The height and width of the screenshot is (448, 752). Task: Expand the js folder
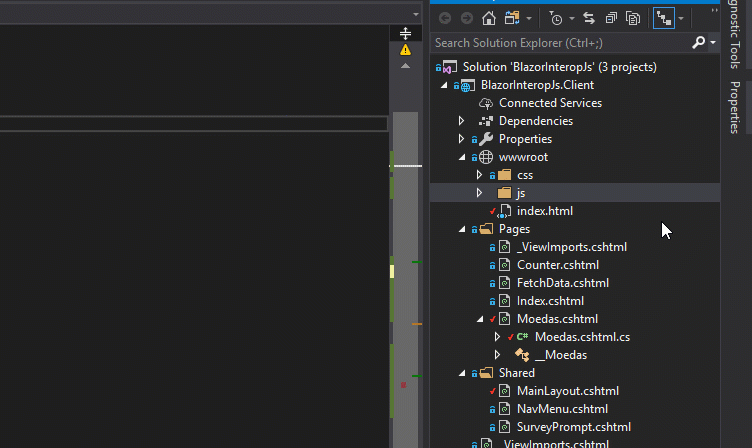coord(479,193)
